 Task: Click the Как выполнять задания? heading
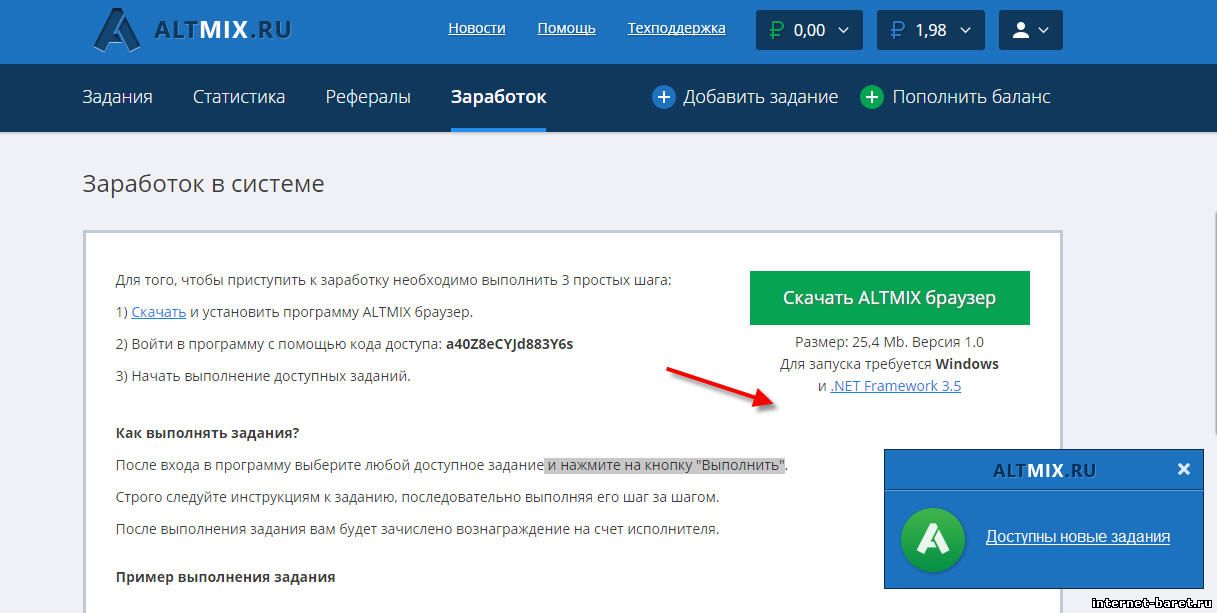pos(207,433)
